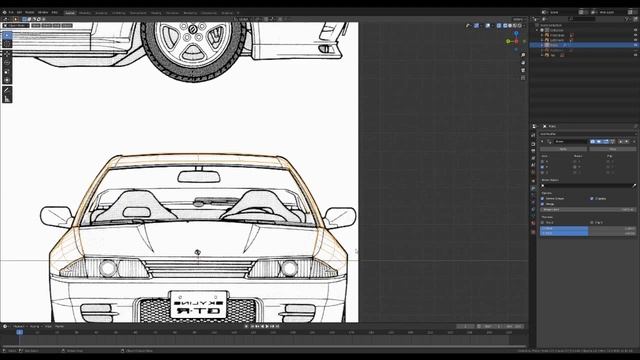Expand the highlighted outliner object row
Viewport: 640px width, 360px height.
coord(542,45)
